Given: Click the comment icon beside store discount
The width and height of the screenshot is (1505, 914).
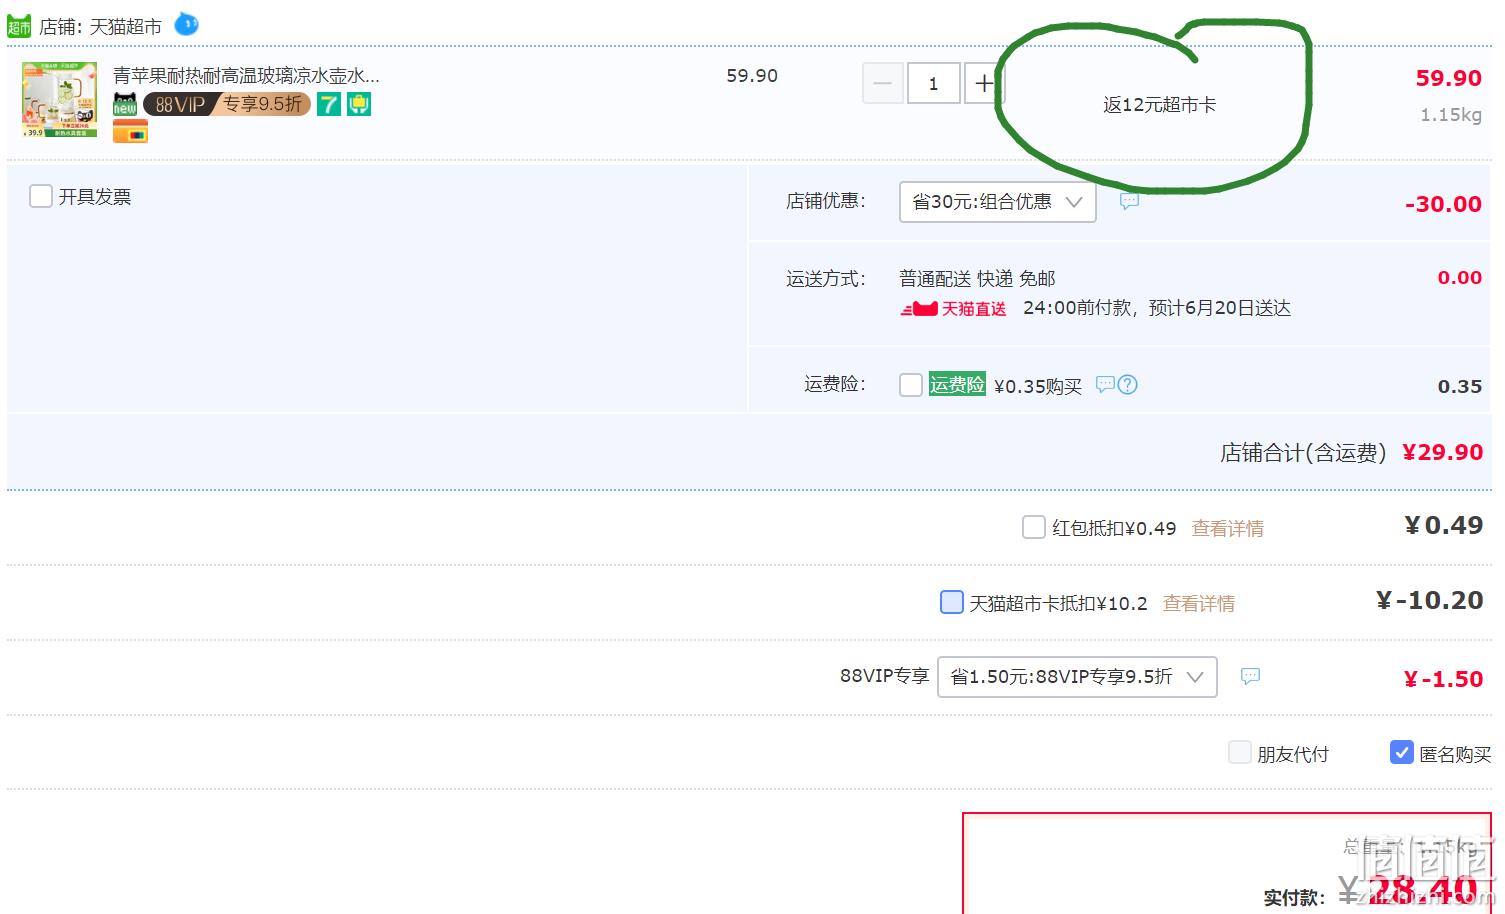Looking at the screenshot, I should [1129, 201].
